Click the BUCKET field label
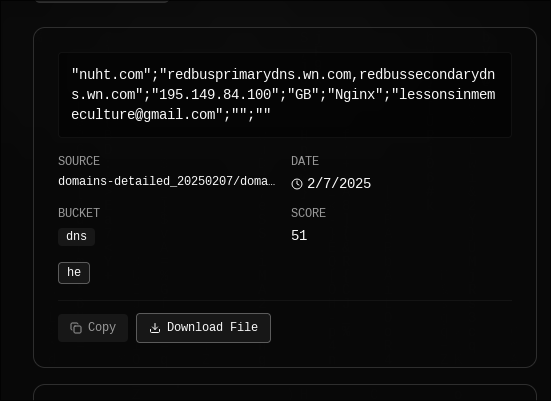 (79, 213)
